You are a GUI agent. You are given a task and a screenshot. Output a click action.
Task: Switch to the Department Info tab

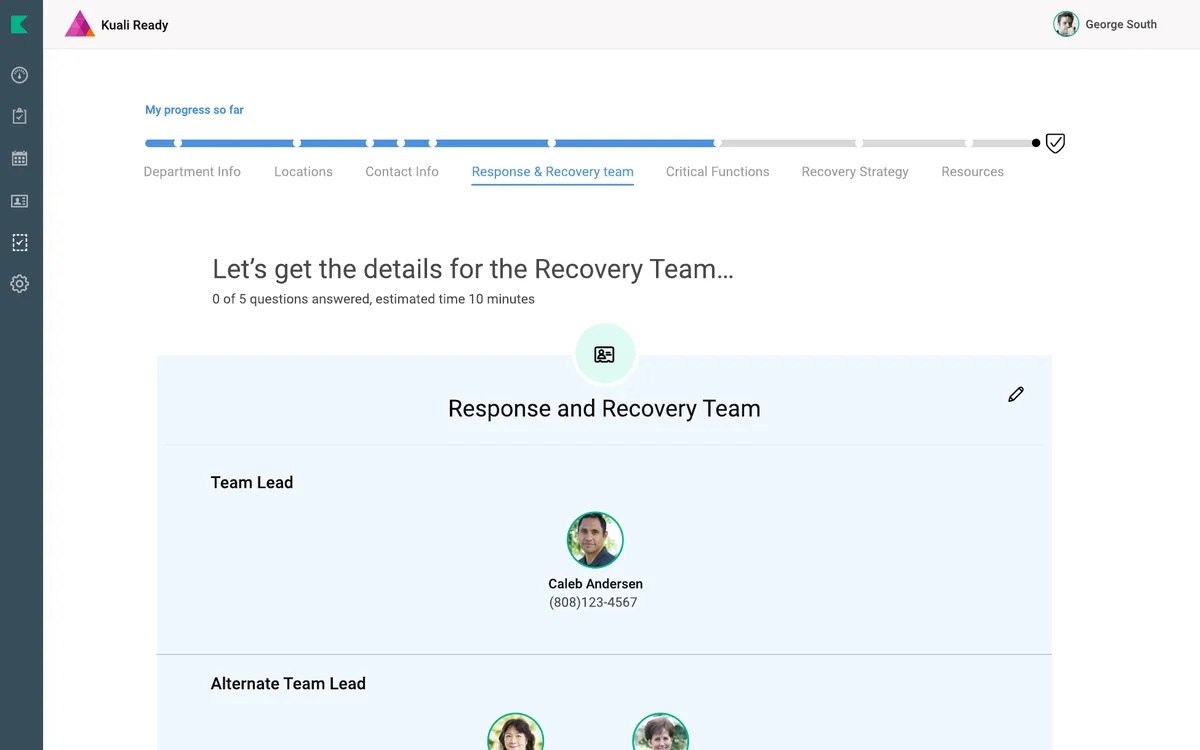(x=192, y=172)
